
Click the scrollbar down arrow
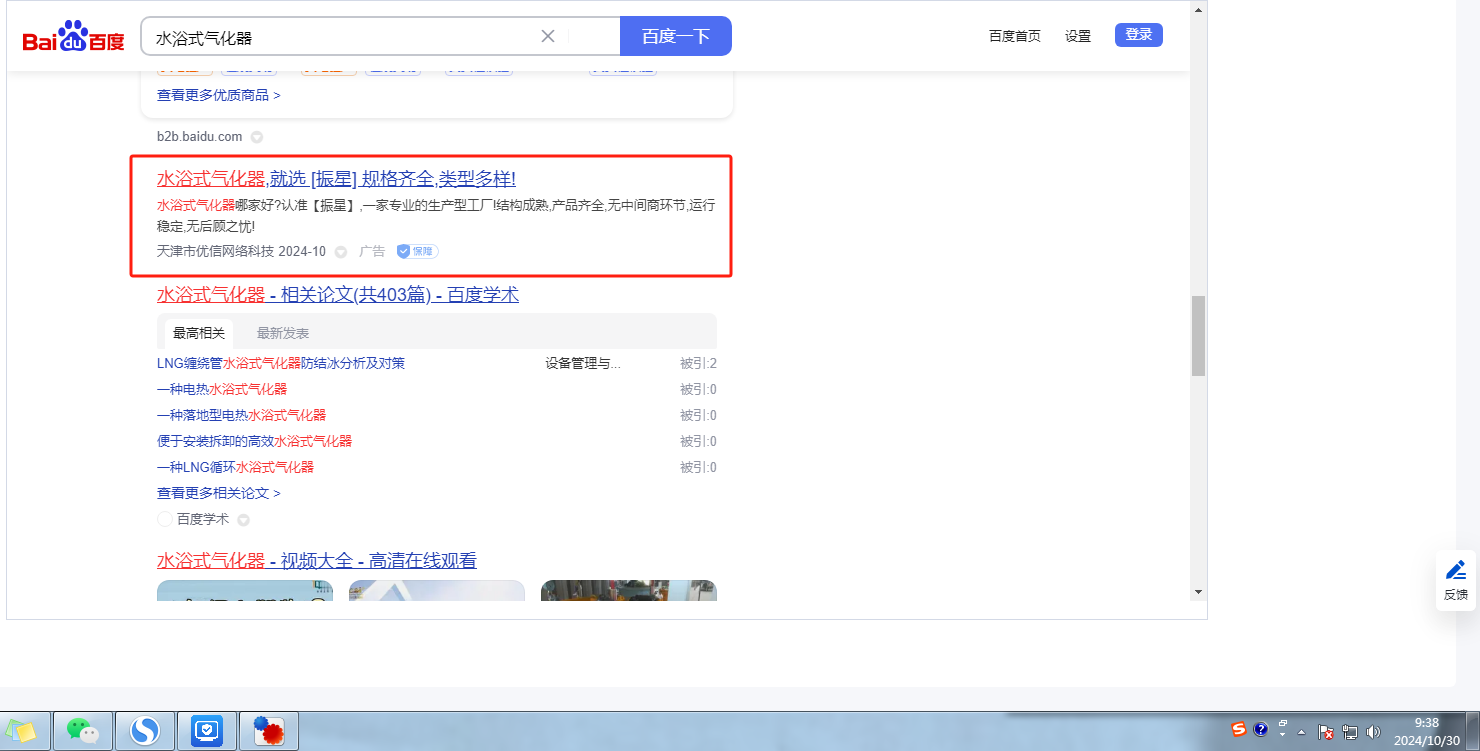click(1198, 592)
